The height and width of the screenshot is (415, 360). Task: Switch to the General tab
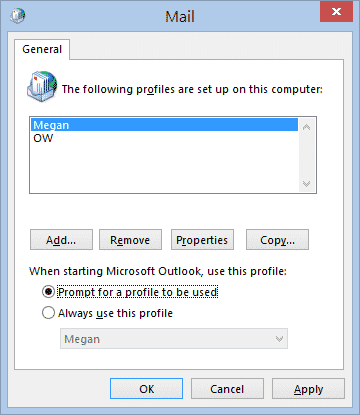42,49
